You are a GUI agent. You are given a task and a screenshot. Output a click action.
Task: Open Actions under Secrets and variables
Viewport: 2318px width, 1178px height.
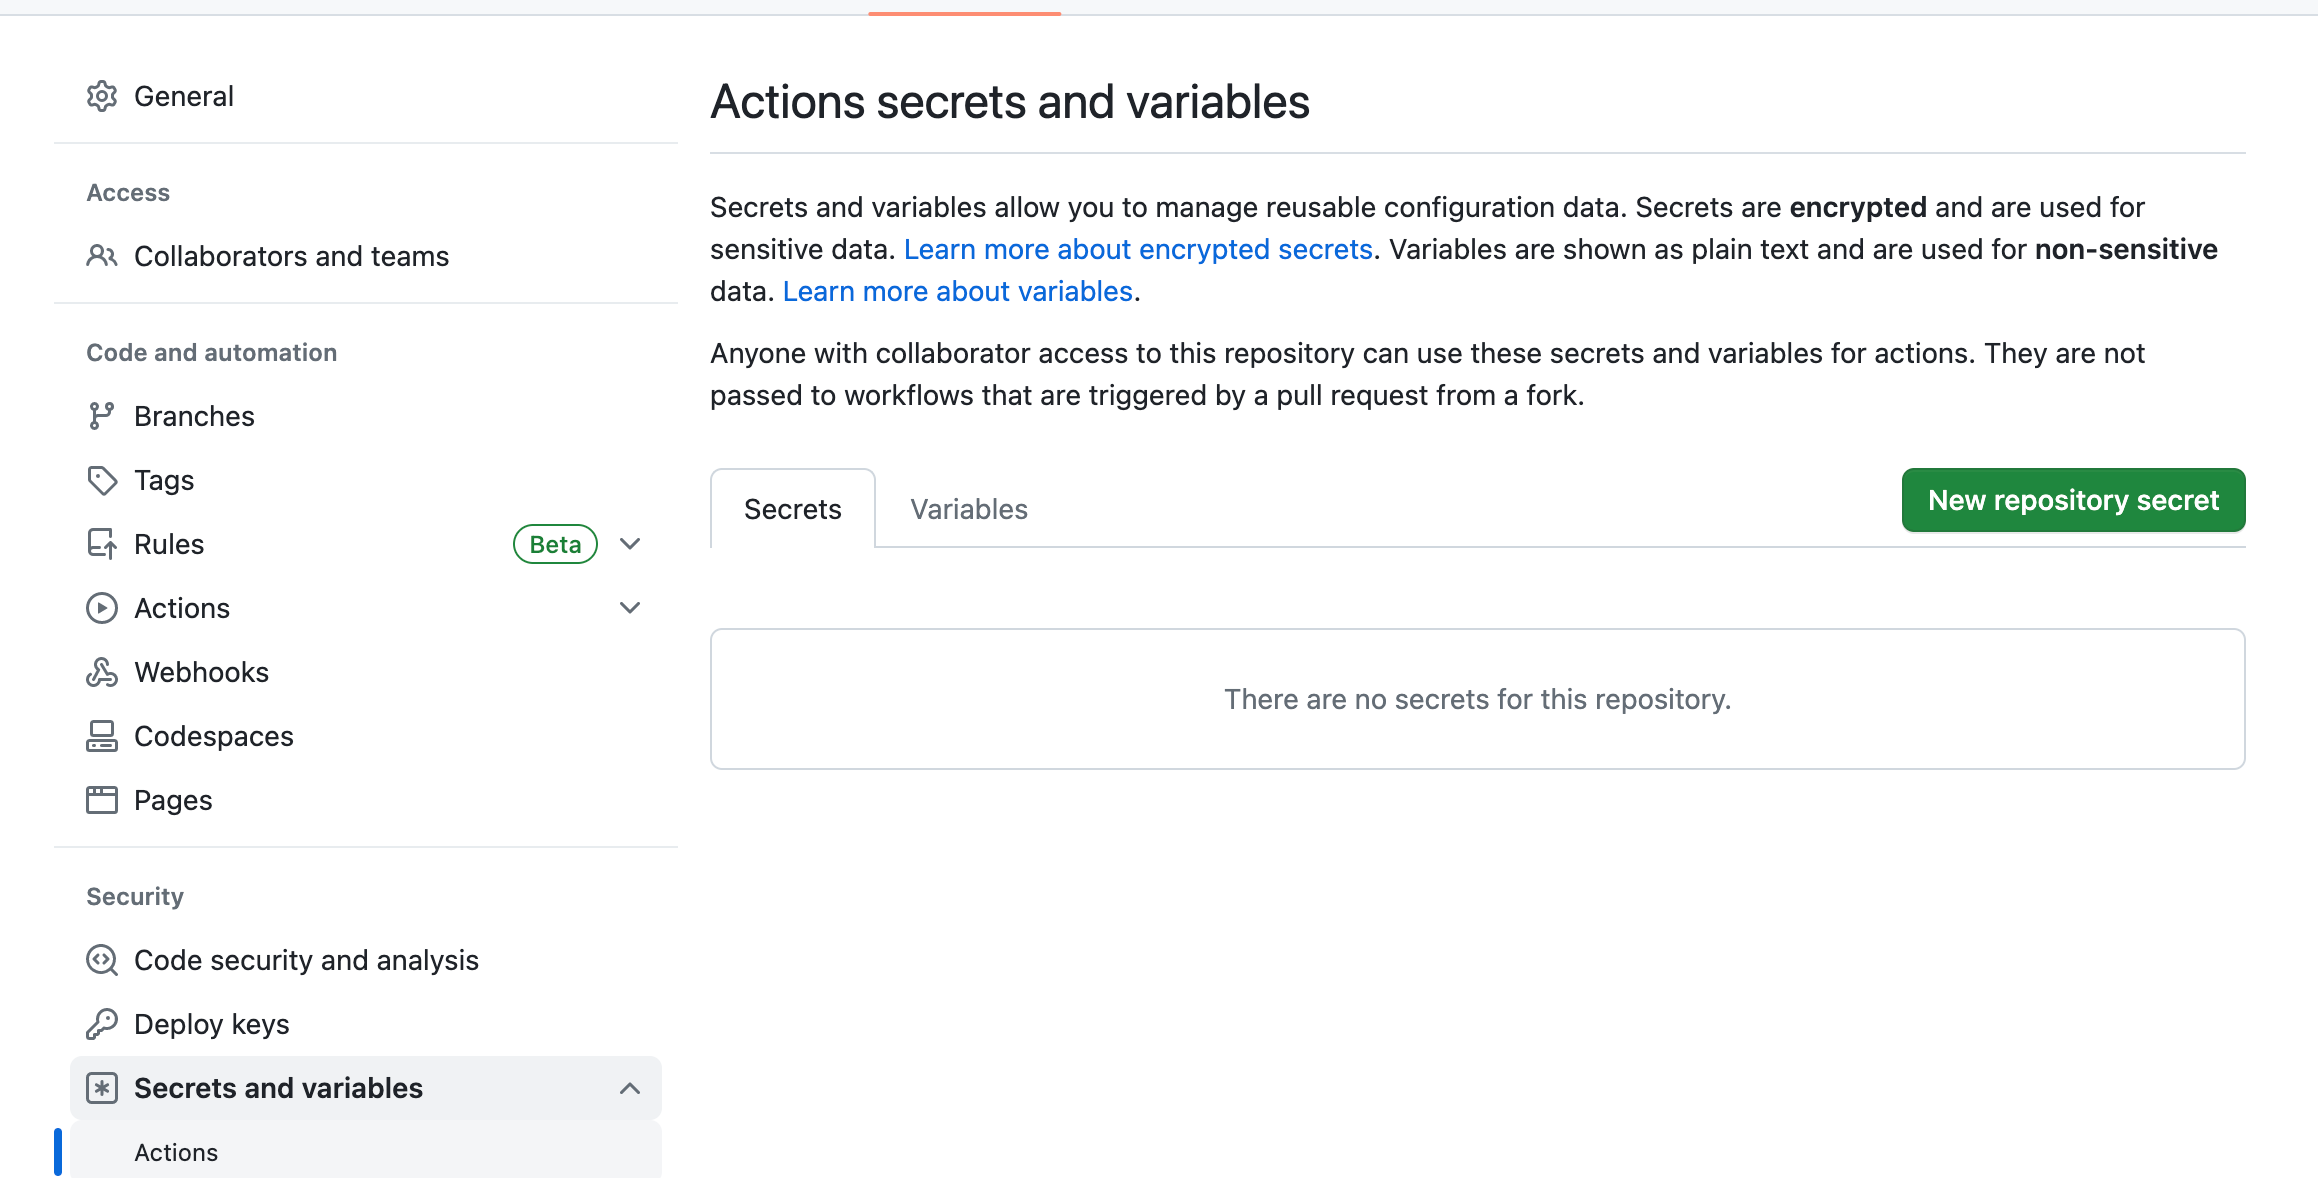click(x=176, y=1152)
